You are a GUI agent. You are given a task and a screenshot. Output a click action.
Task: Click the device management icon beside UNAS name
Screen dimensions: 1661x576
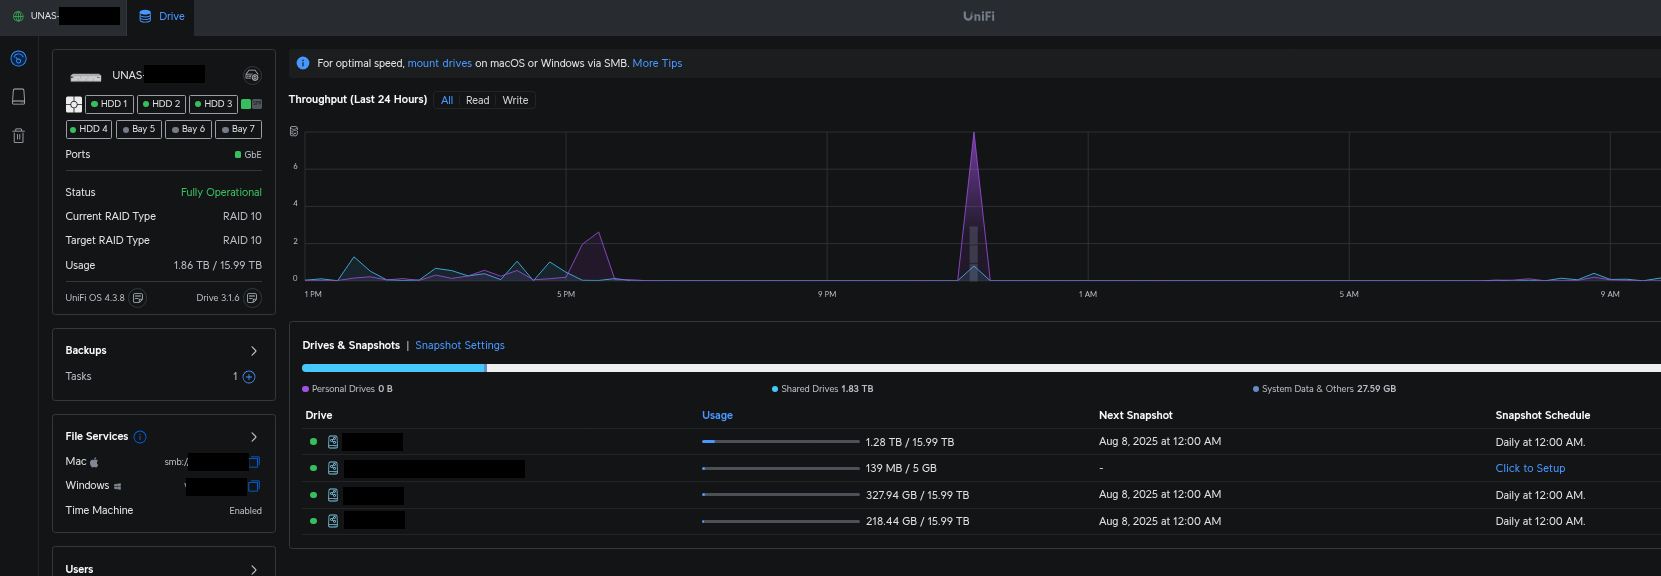(252, 75)
